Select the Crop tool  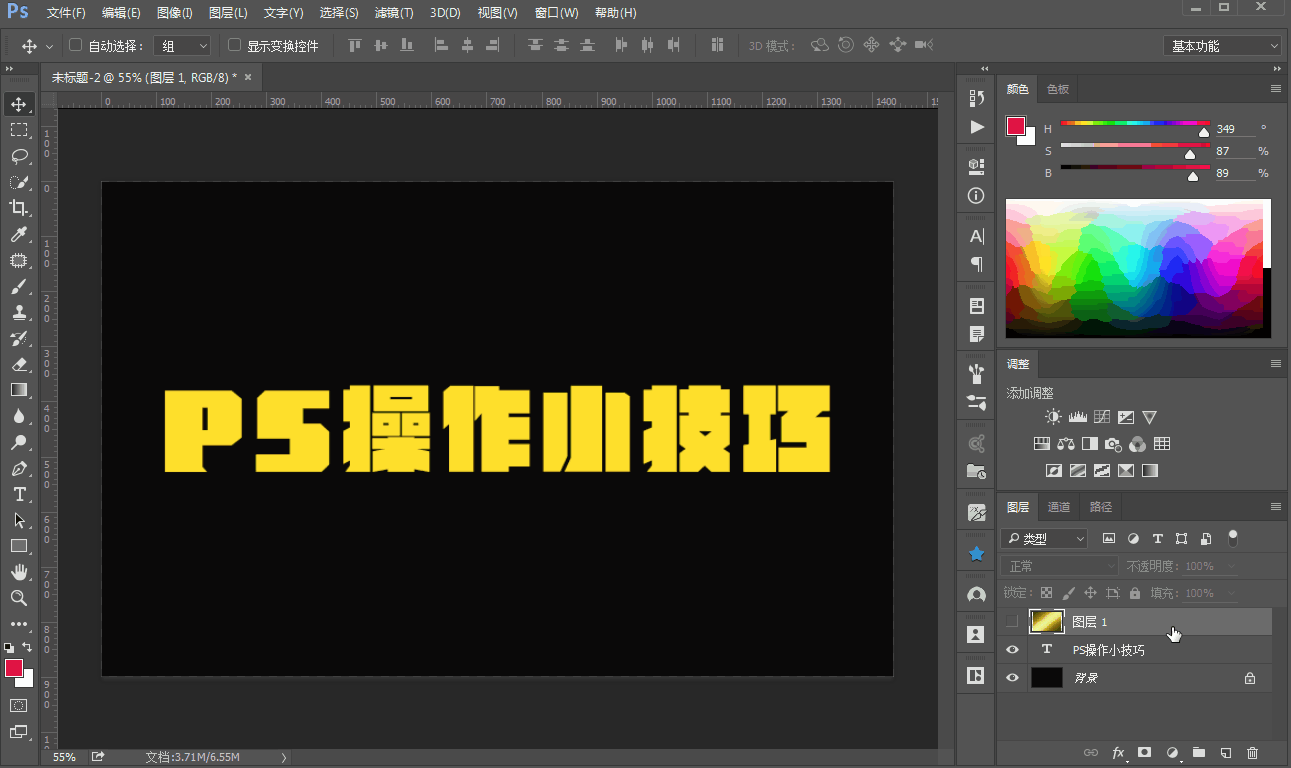point(20,208)
